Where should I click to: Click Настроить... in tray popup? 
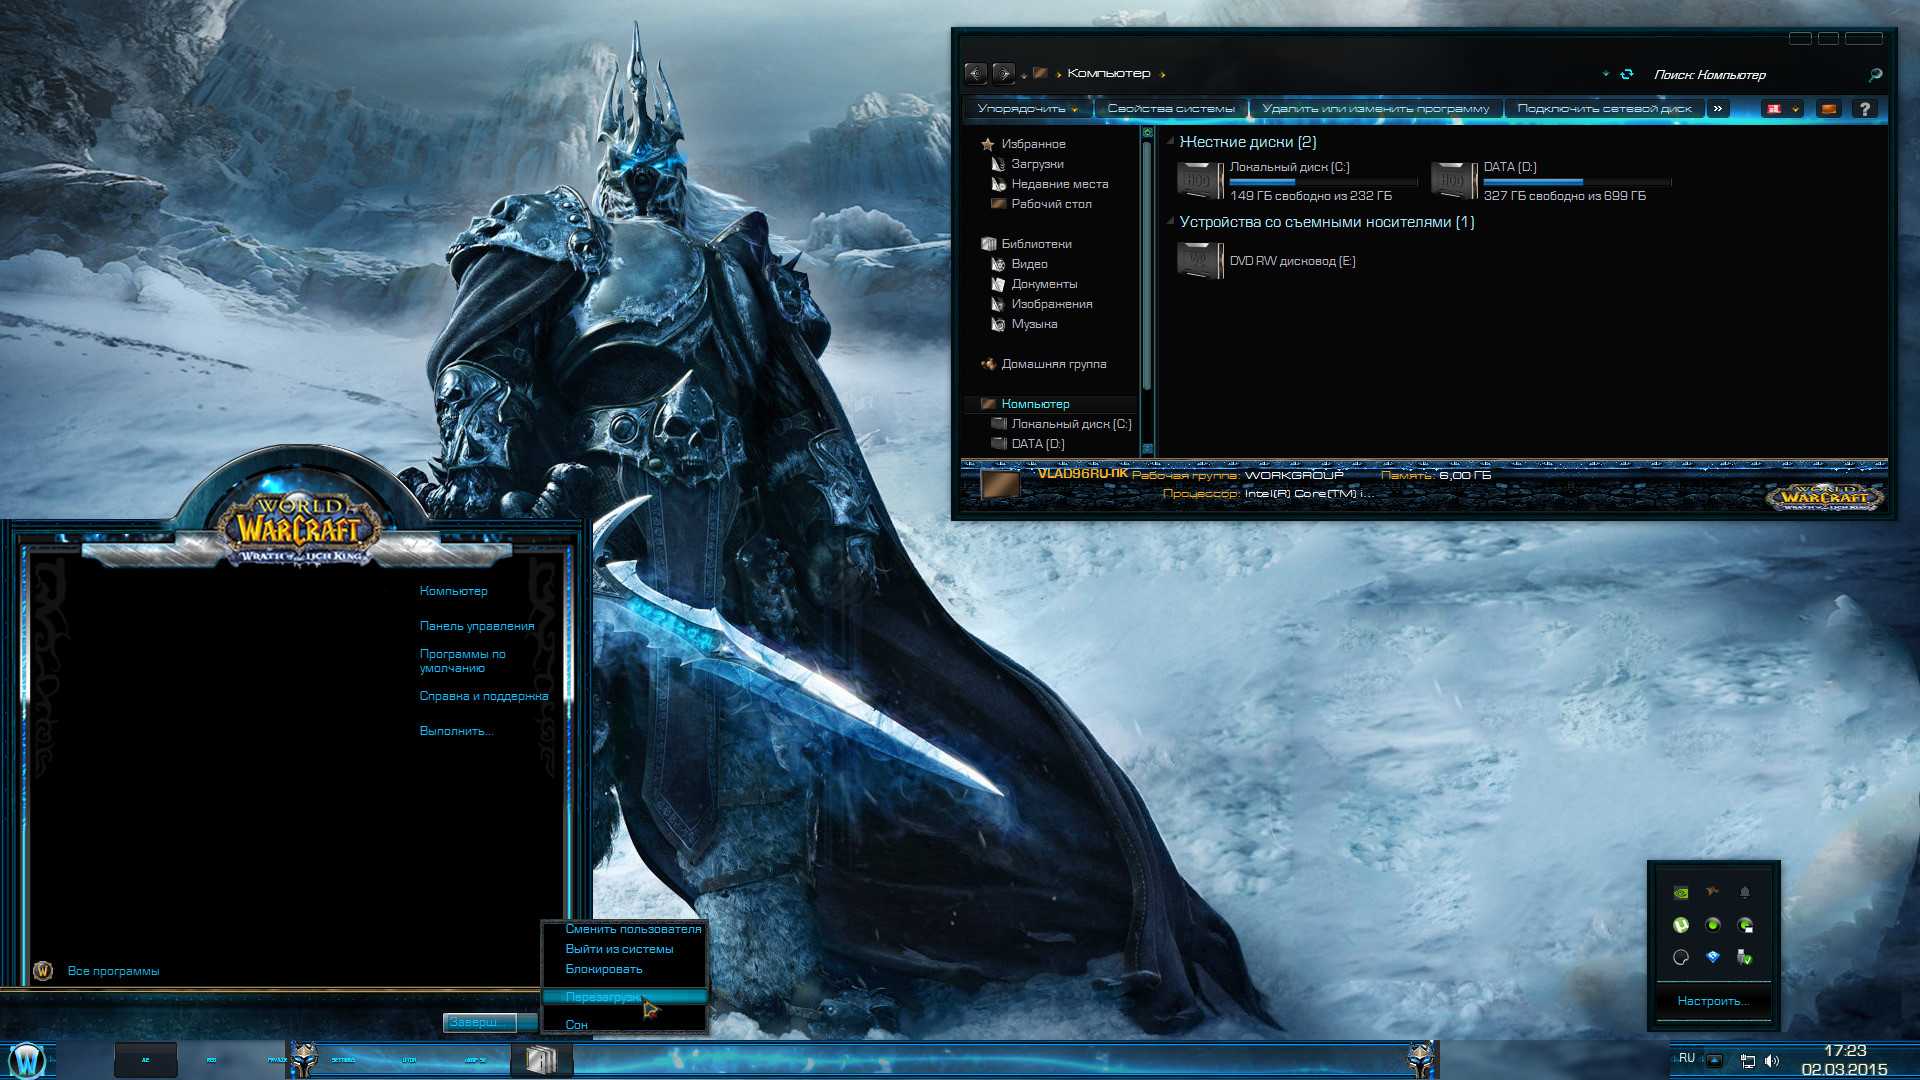1712,1001
